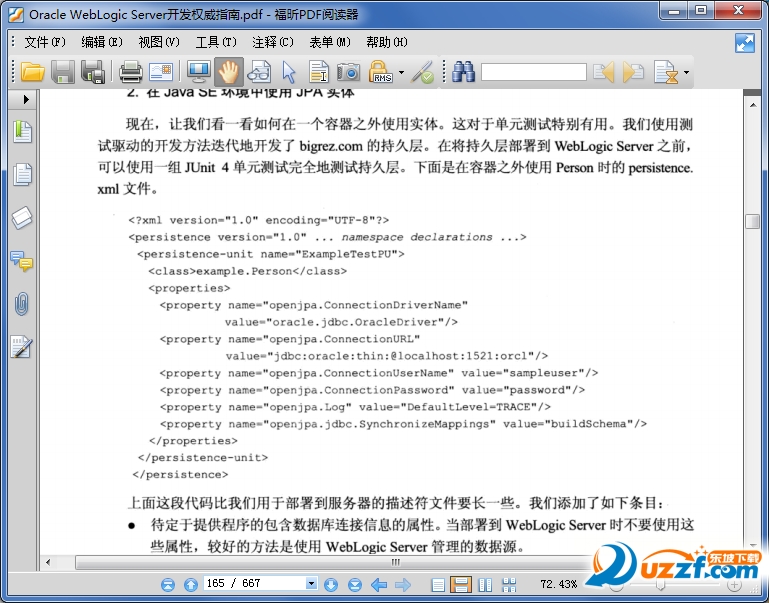The height and width of the screenshot is (603, 769).
Task: Open the 注释(C) menu
Action: [273, 42]
